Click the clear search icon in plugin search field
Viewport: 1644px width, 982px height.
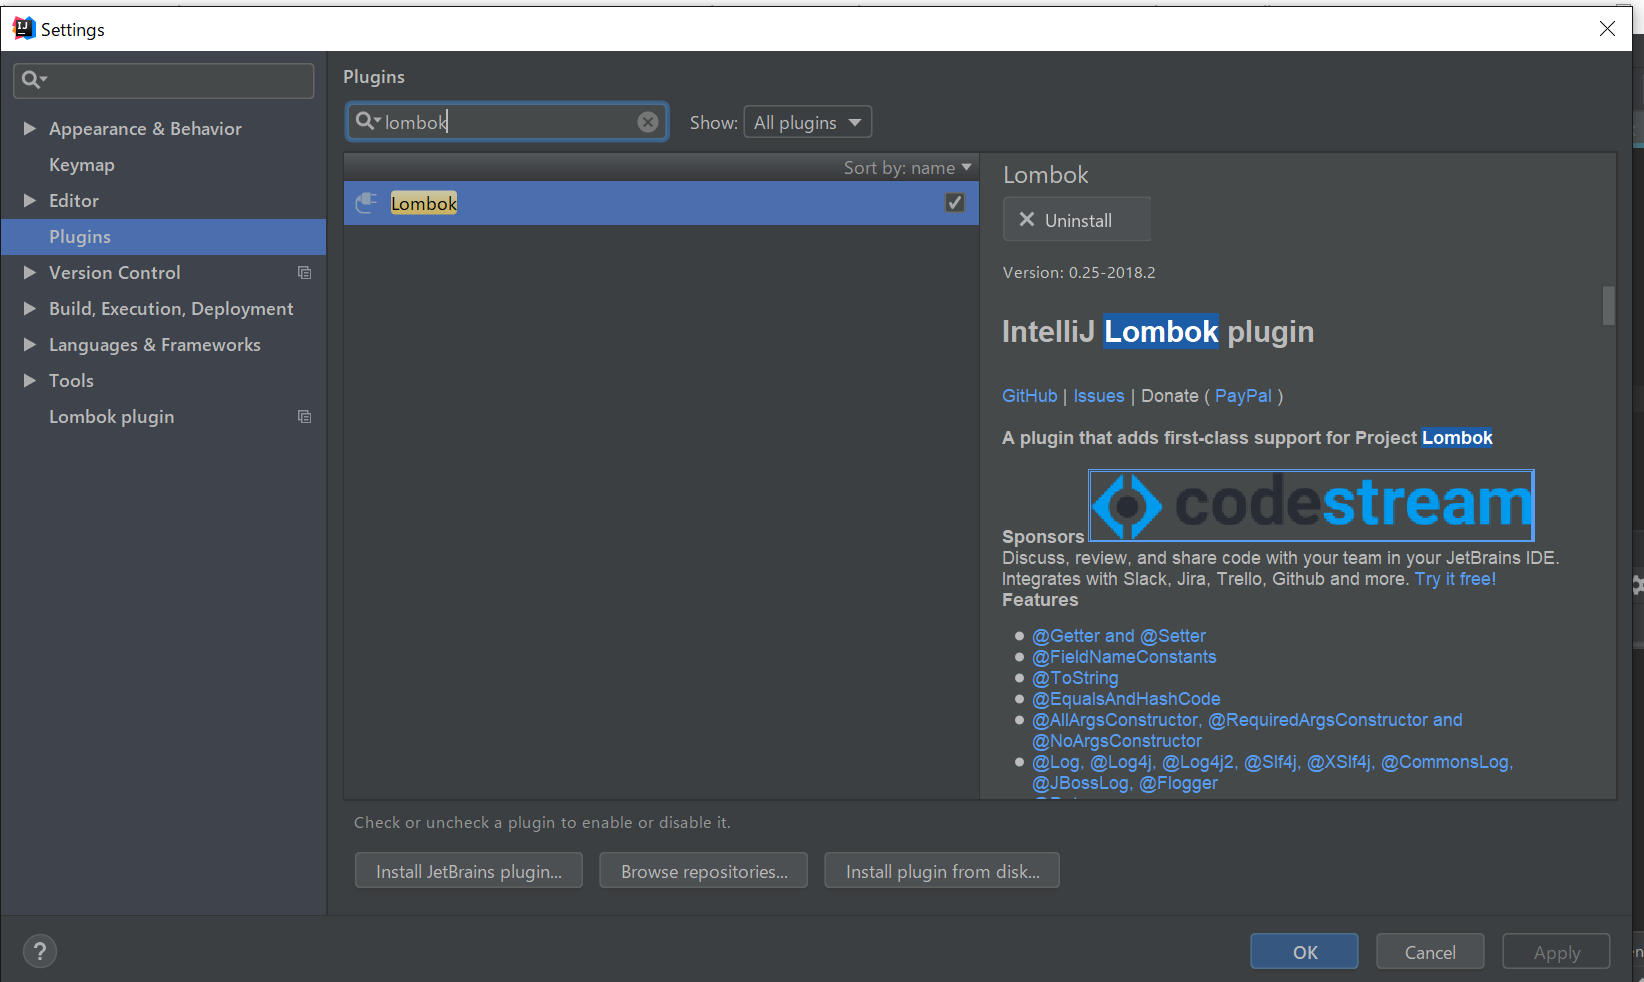tap(648, 122)
